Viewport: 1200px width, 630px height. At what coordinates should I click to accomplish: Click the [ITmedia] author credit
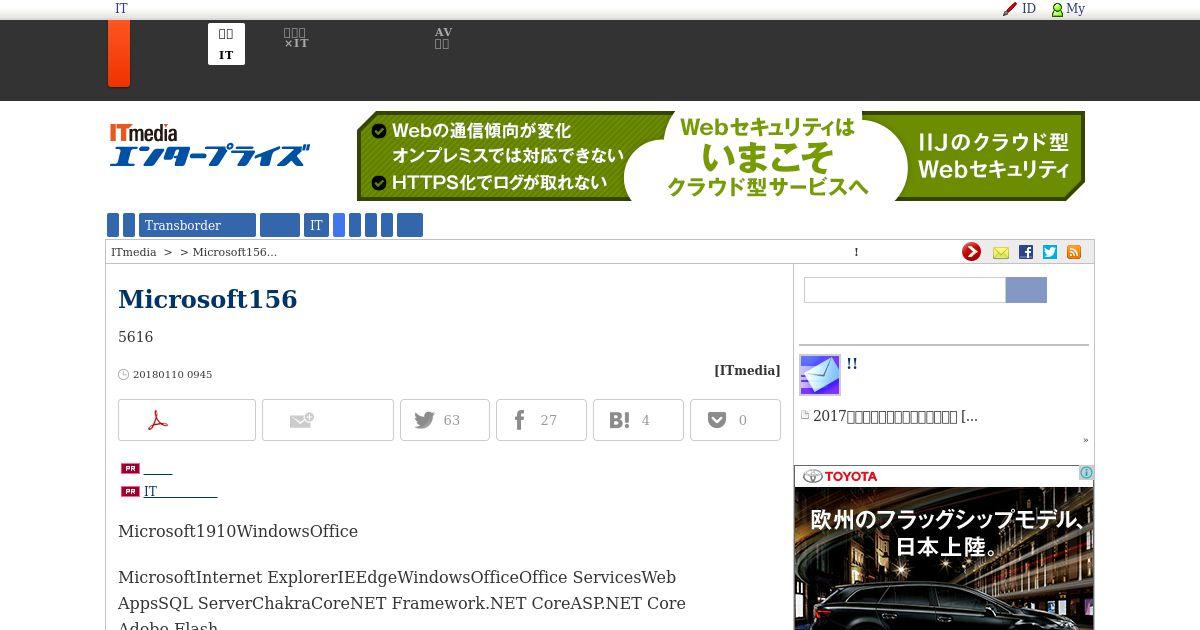pos(747,370)
